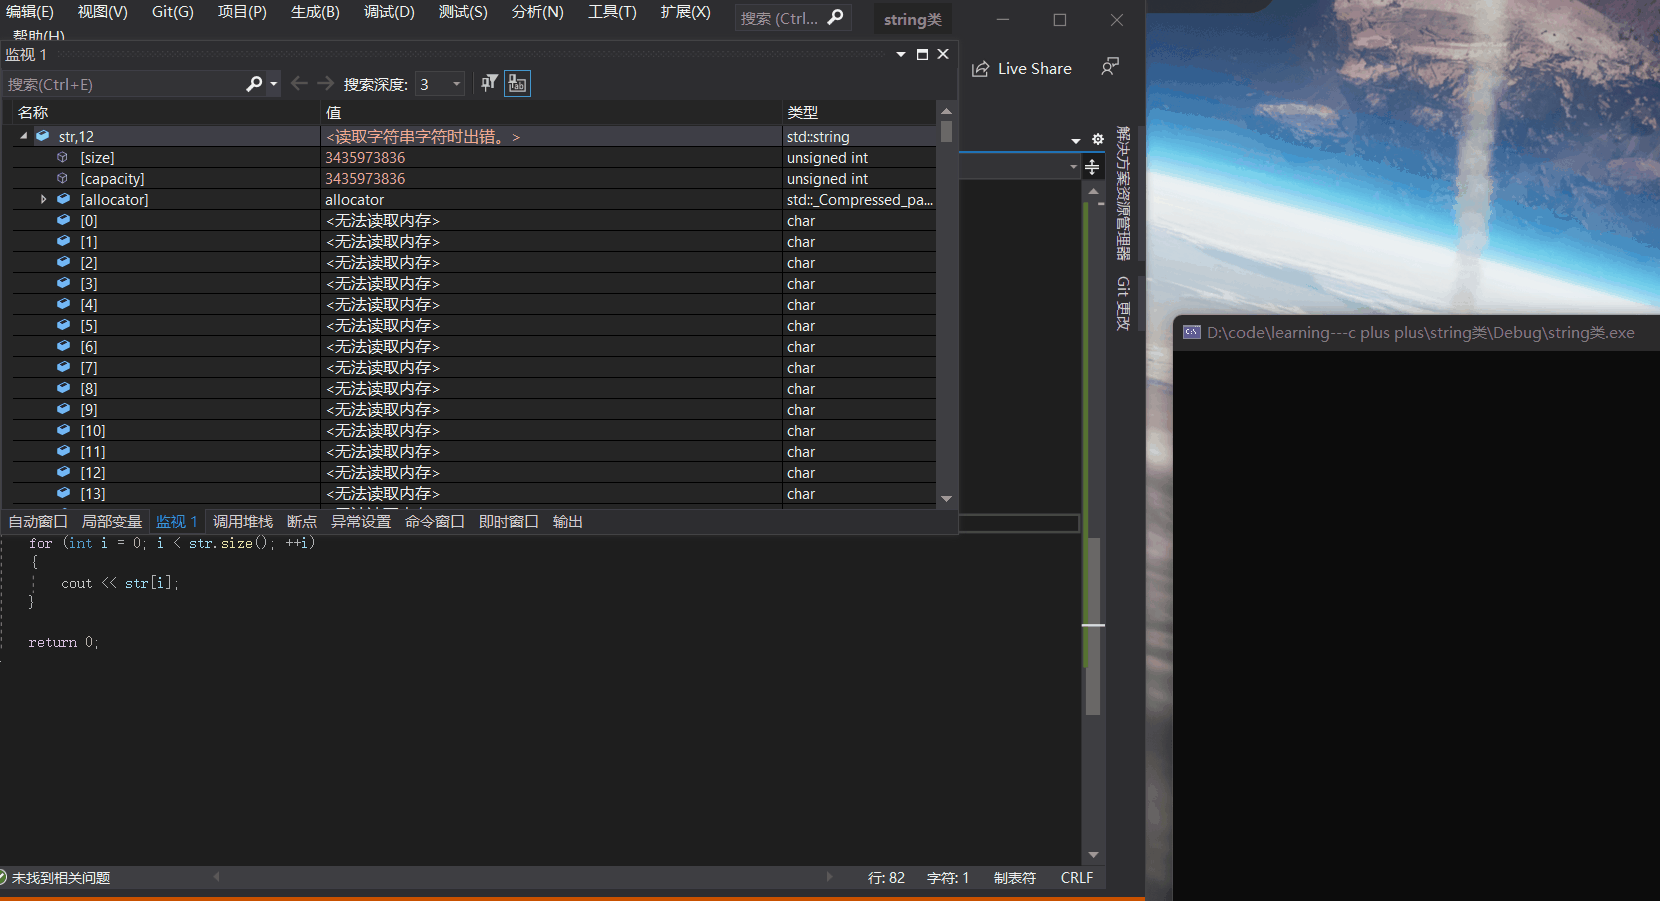Click the console icon of string类.exe window

point(1191,333)
